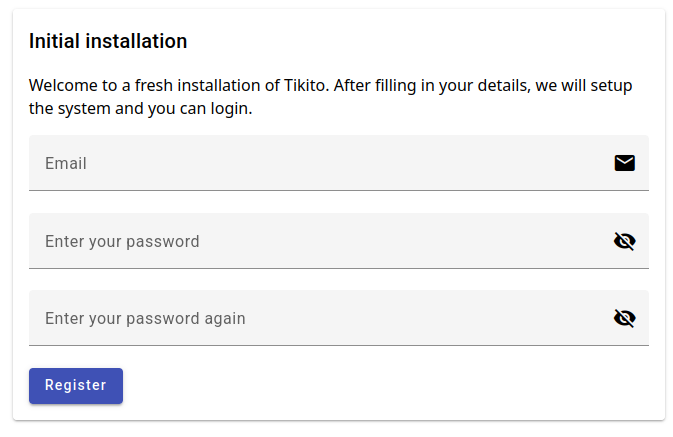
Task: Toggle visibility icon in the password field
Action: pyautogui.click(x=624, y=241)
